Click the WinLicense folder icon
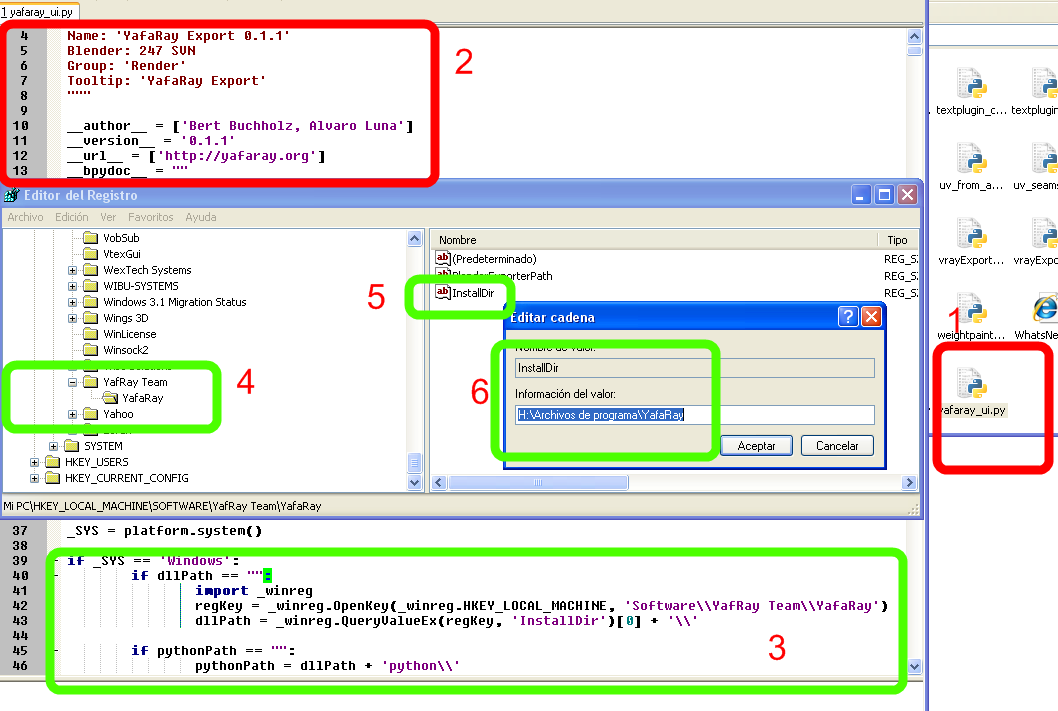The image size is (1058, 711). [x=90, y=334]
